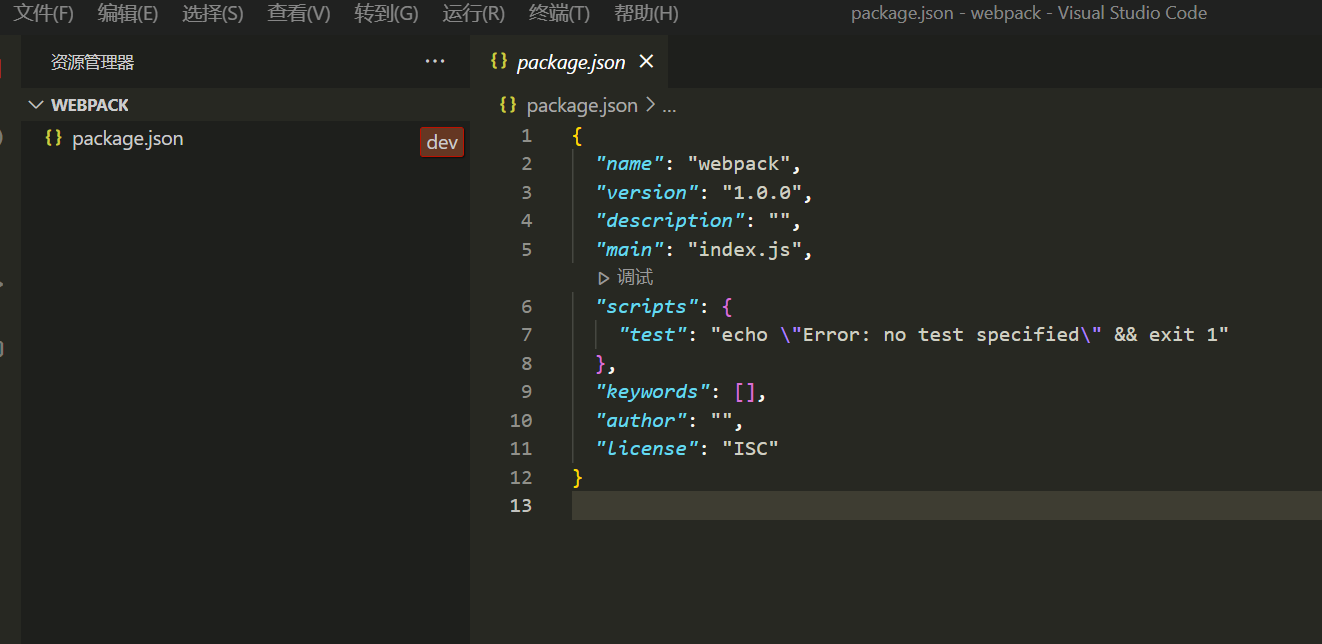Open the 转到(G) menu

385,15
